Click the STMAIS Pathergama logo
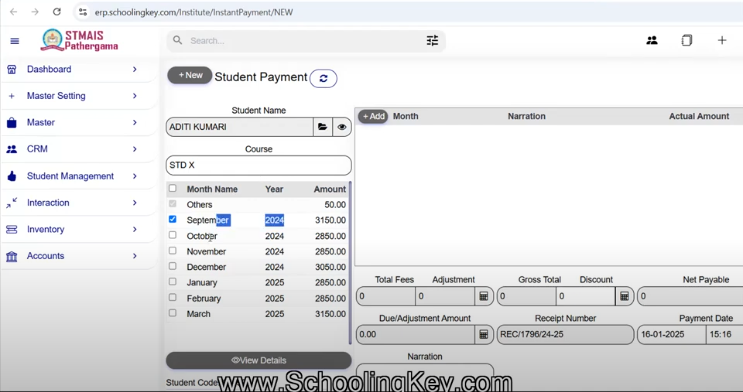Screen dimensions: 743x392 [x=79, y=40]
